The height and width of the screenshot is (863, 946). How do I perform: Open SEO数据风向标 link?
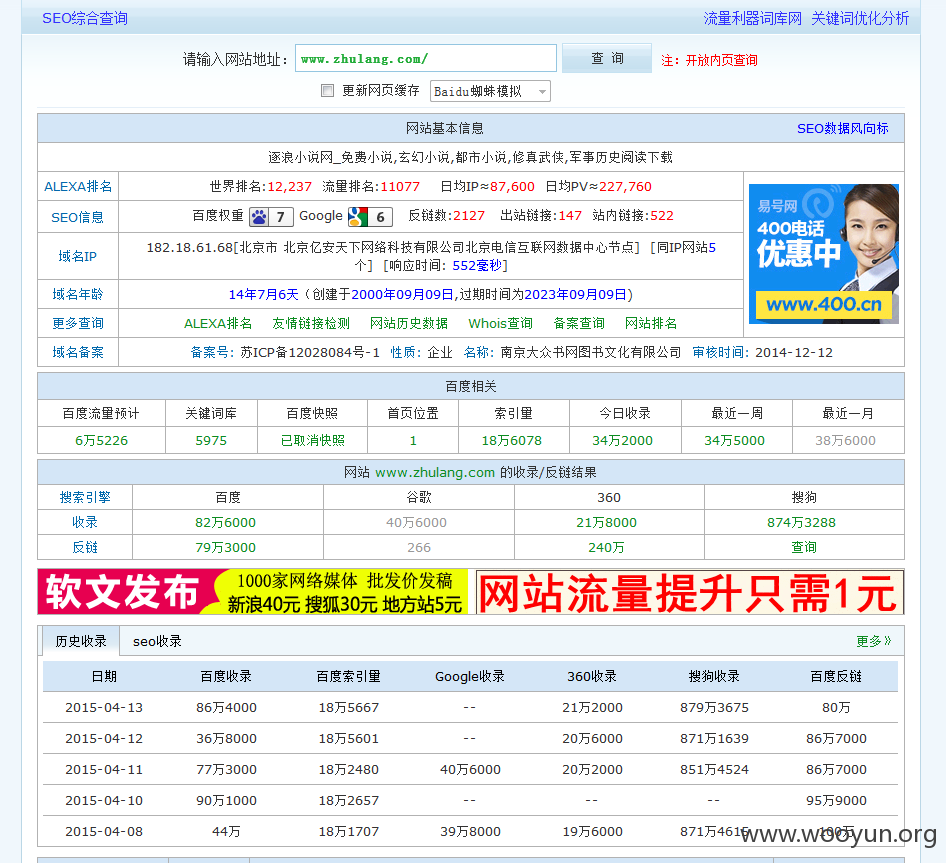point(842,129)
